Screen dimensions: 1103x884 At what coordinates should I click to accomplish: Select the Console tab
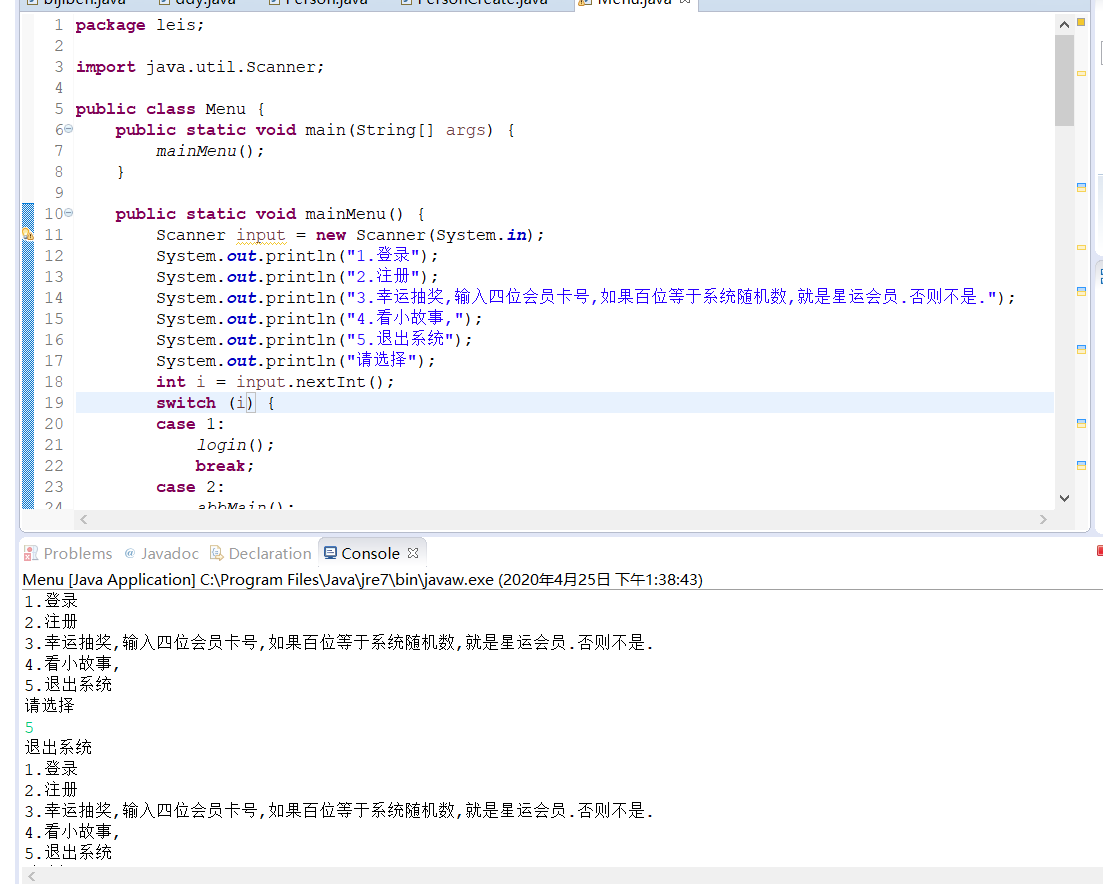(x=370, y=553)
